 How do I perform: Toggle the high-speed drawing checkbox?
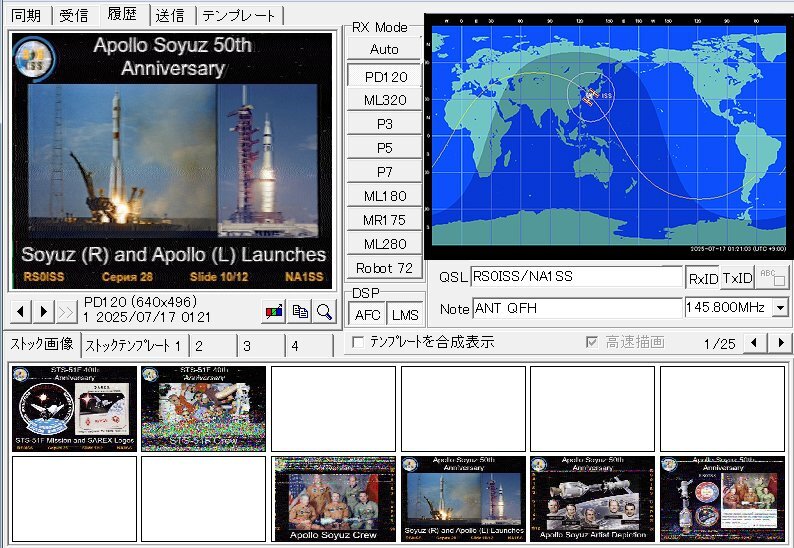coord(591,342)
